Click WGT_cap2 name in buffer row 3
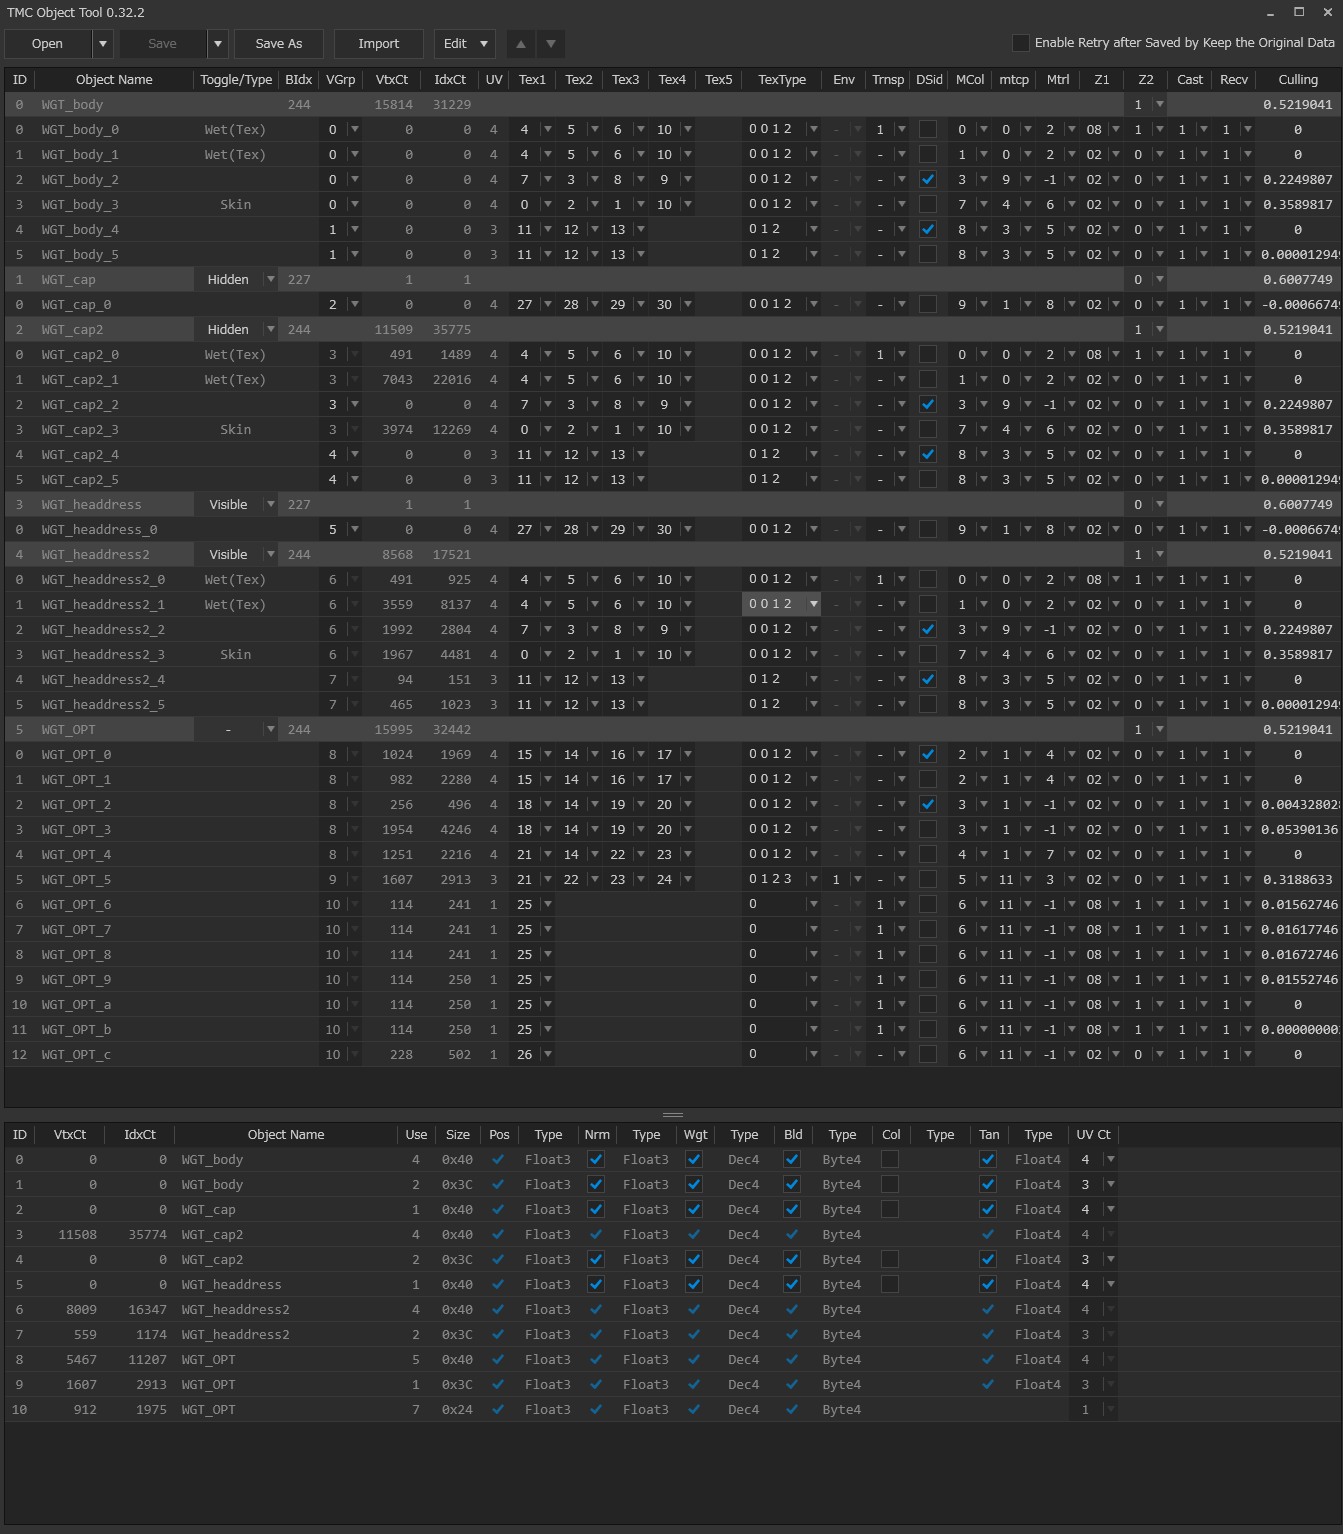1343x1534 pixels. click(212, 1234)
